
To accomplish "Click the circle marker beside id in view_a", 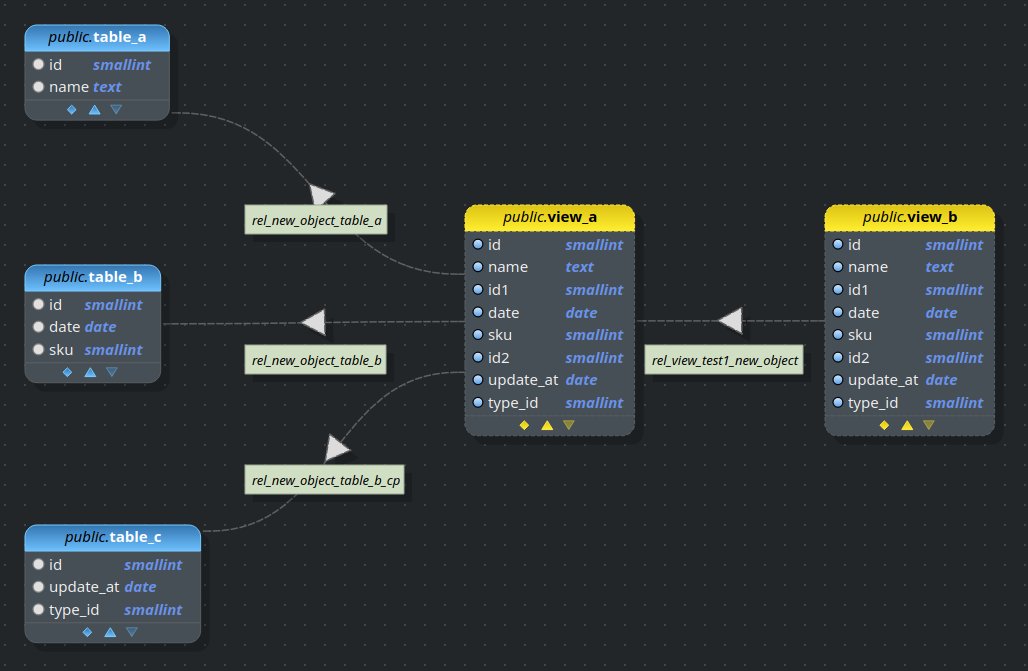I will coord(478,244).
